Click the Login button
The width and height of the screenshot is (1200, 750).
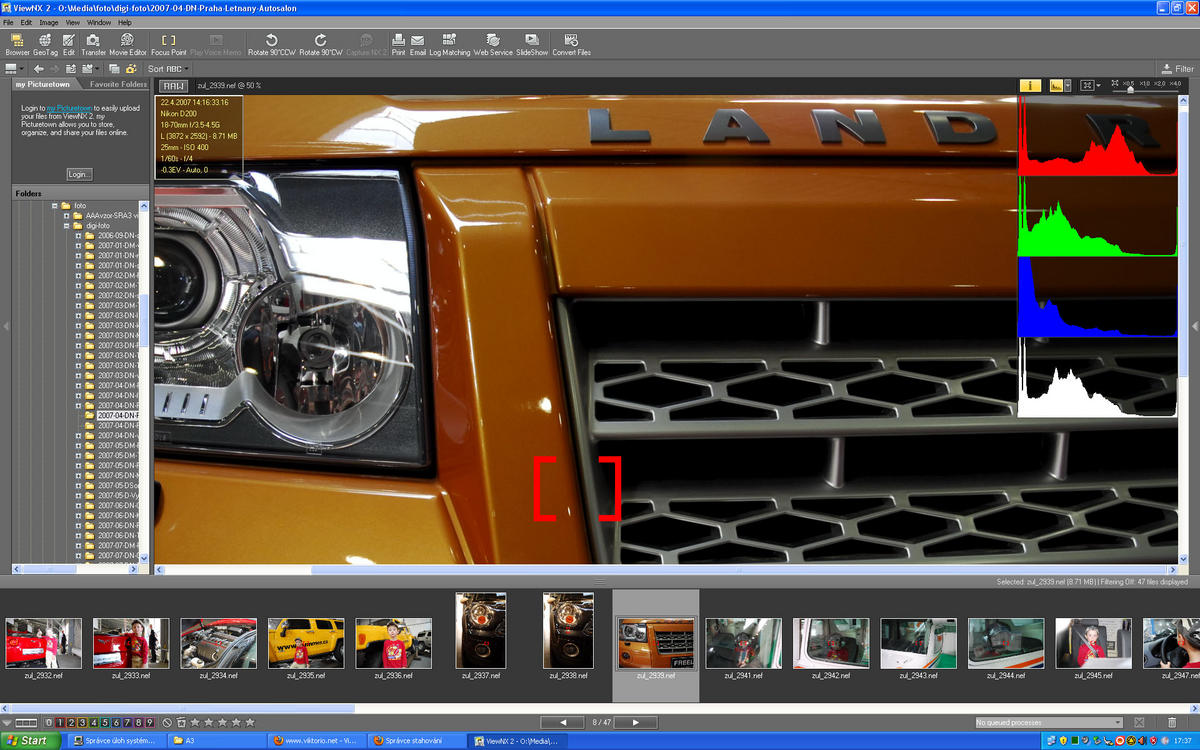pos(79,174)
